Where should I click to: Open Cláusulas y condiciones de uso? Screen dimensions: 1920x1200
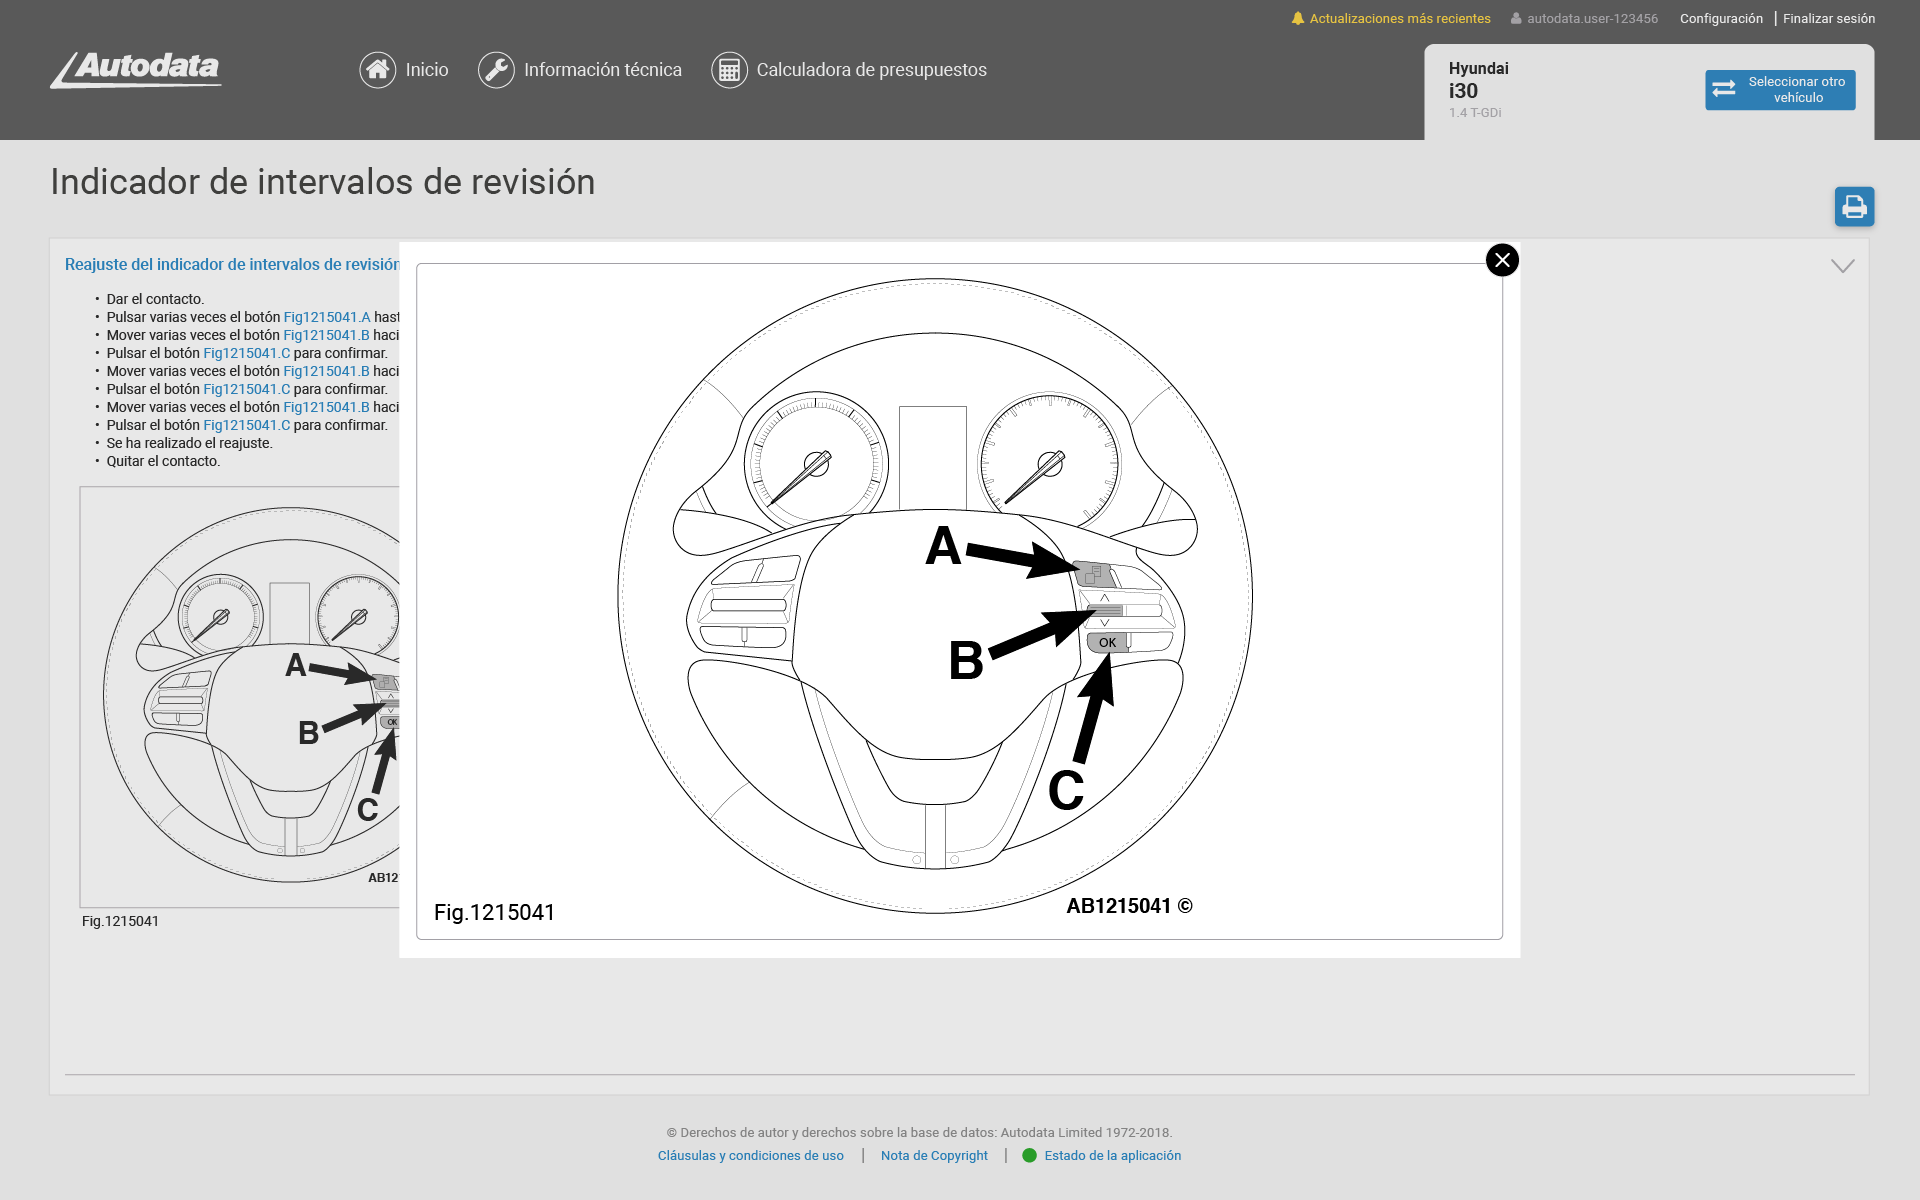tap(750, 1156)
